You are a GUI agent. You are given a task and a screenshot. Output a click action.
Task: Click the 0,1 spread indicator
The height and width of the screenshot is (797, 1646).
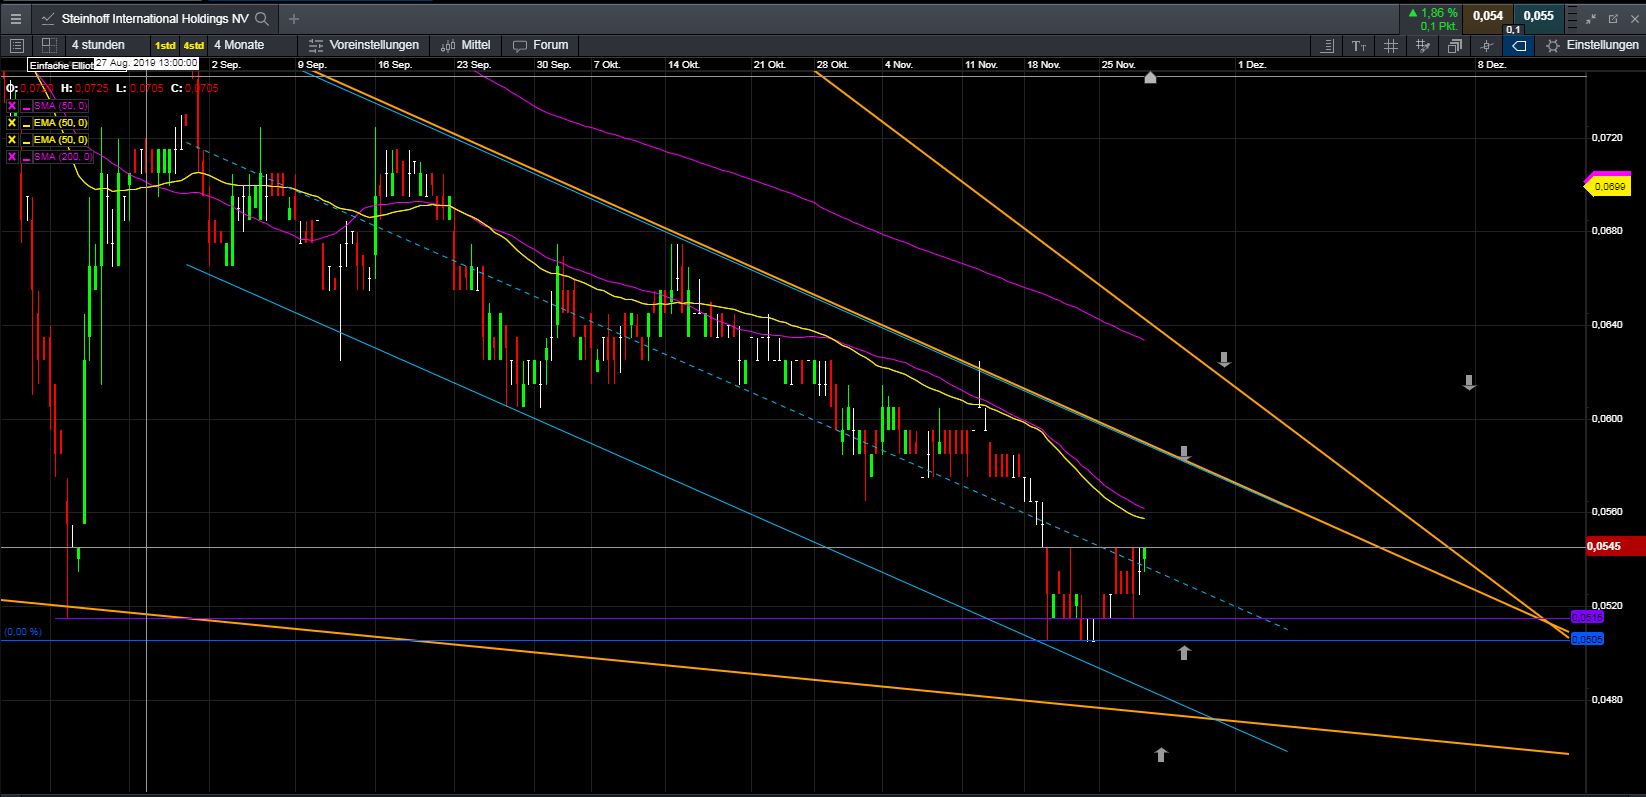(1513, 30)
